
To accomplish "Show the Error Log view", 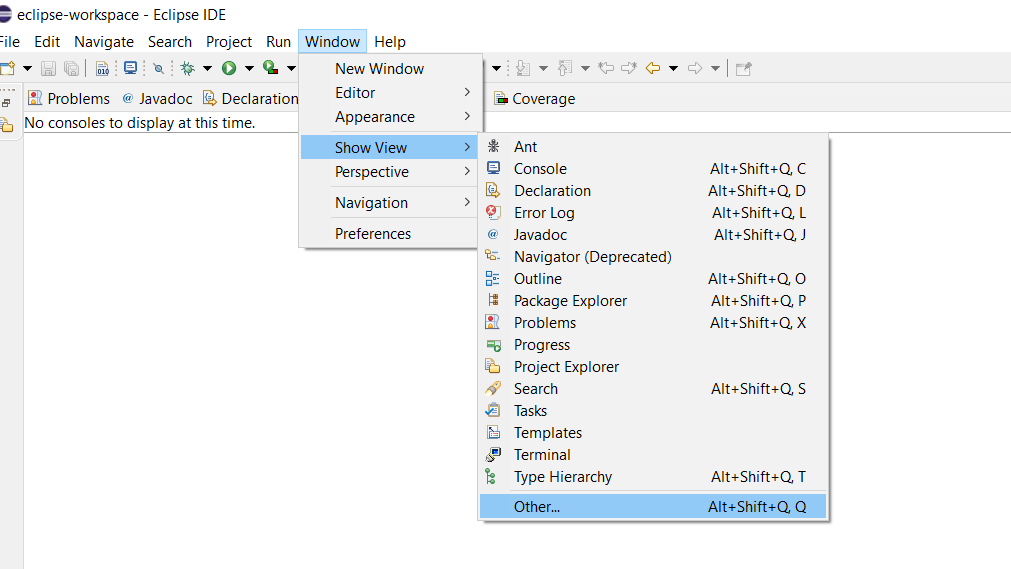I will pos(653,213).
